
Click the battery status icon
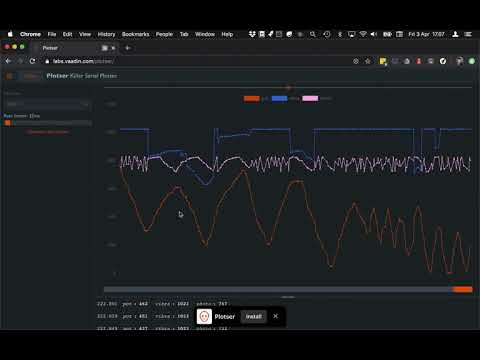(387, 34)
